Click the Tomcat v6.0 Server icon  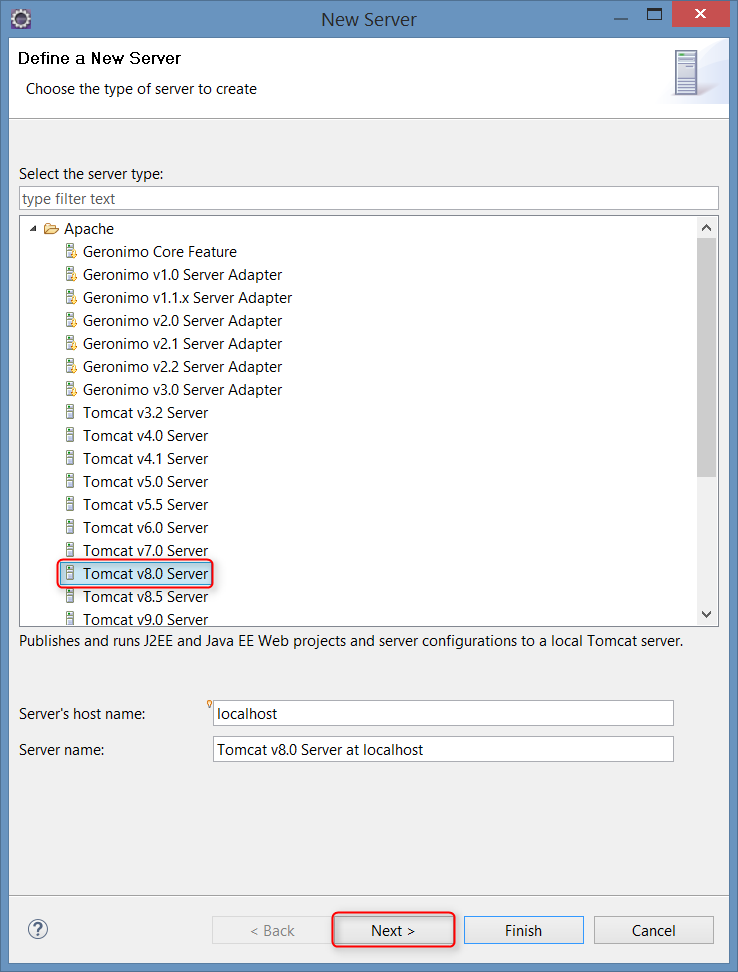[70, 526]
